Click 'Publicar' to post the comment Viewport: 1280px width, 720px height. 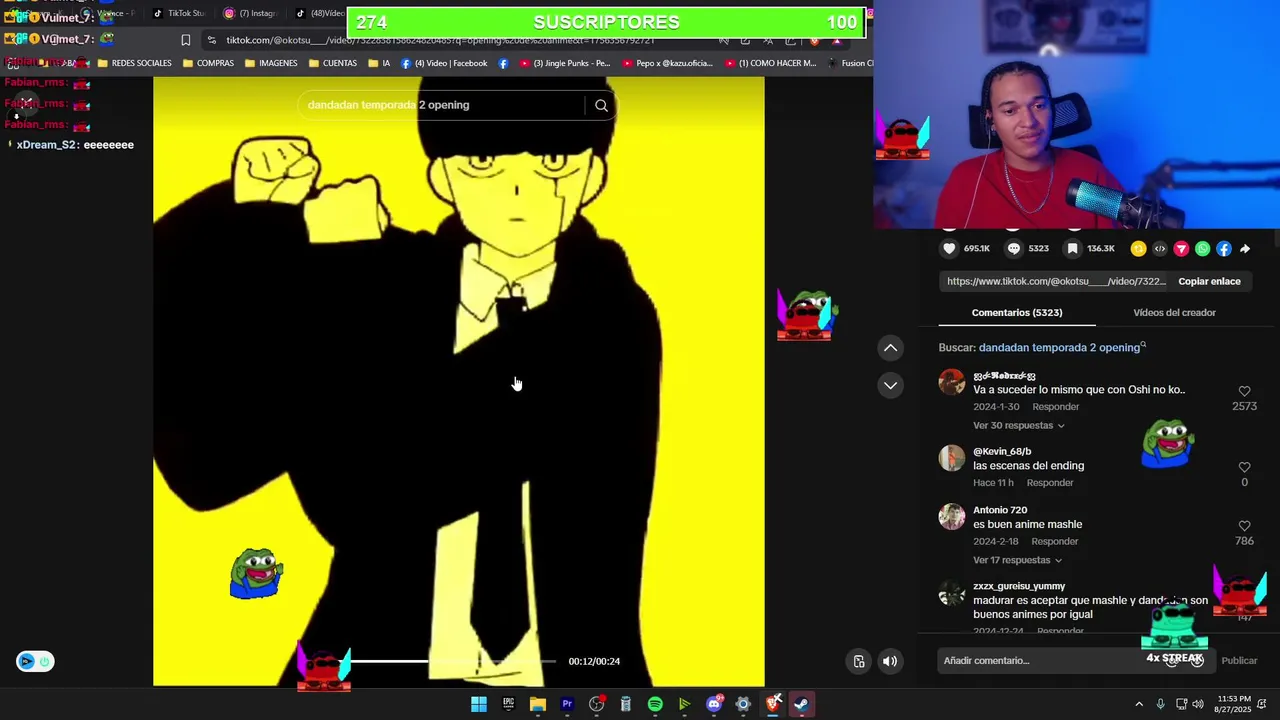(x=1239, y=661)
